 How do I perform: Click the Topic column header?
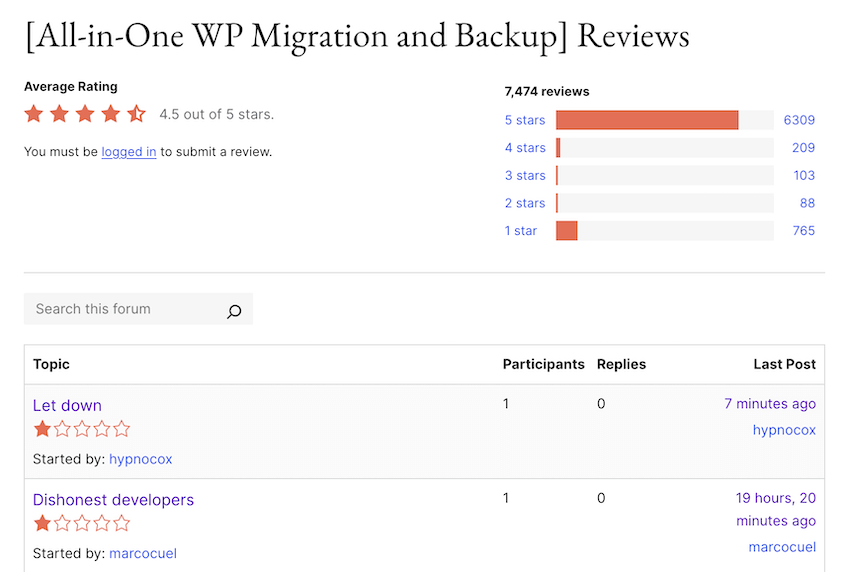(x=51, y=364)
